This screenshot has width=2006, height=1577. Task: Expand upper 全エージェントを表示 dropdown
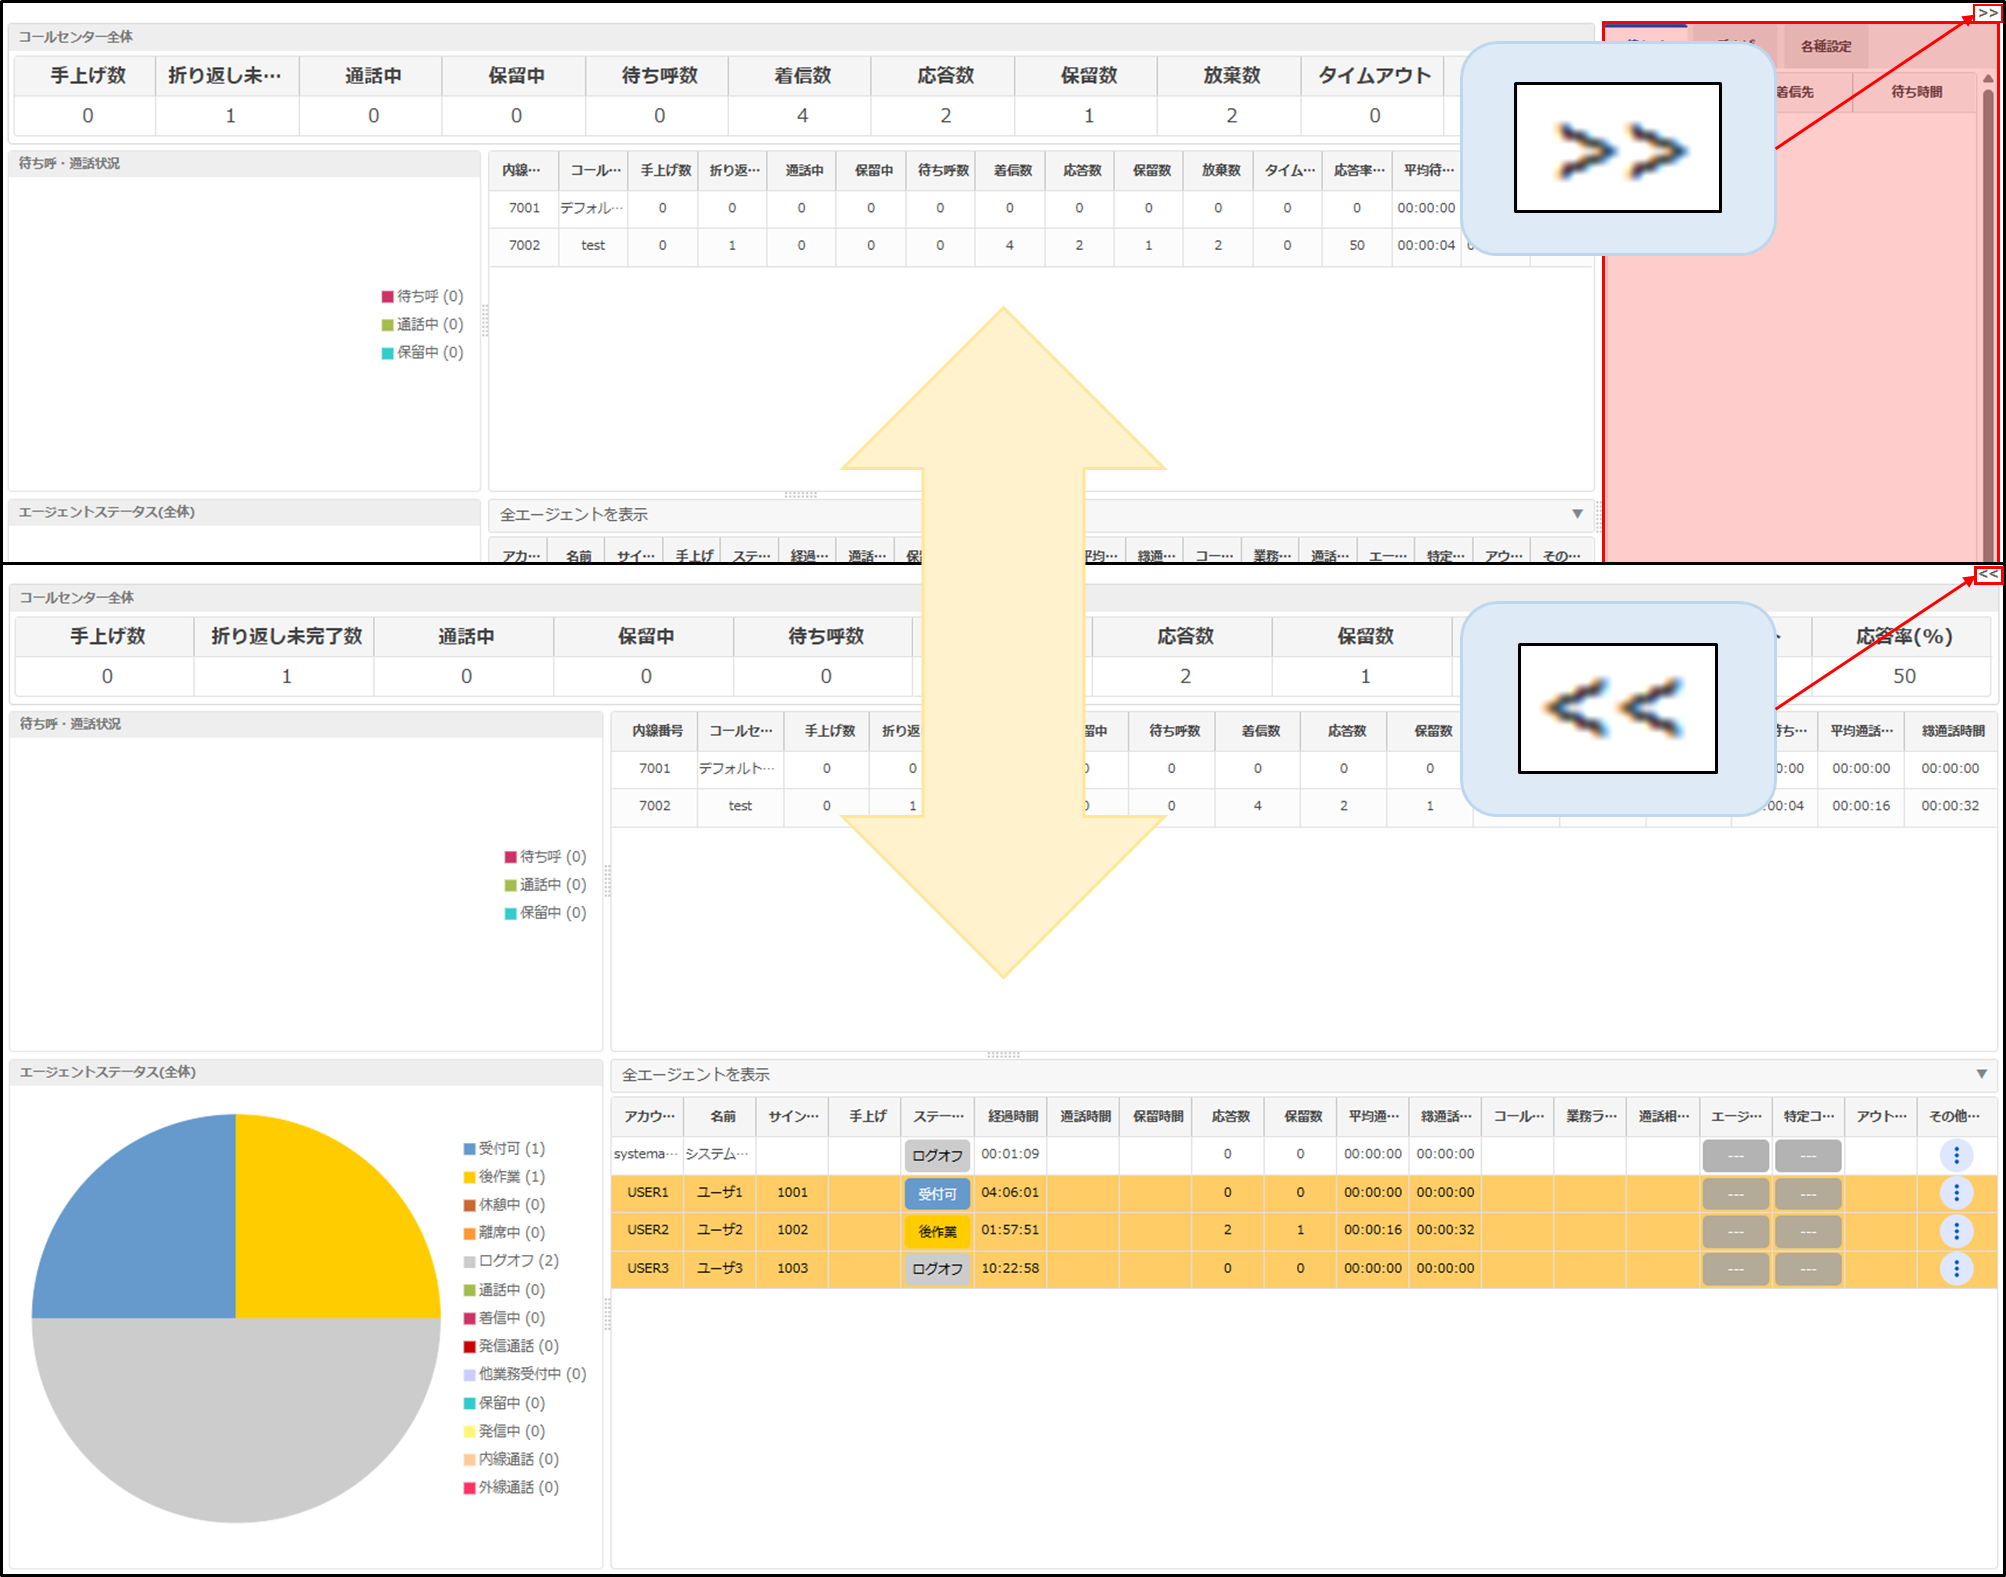pos(1577,514)
